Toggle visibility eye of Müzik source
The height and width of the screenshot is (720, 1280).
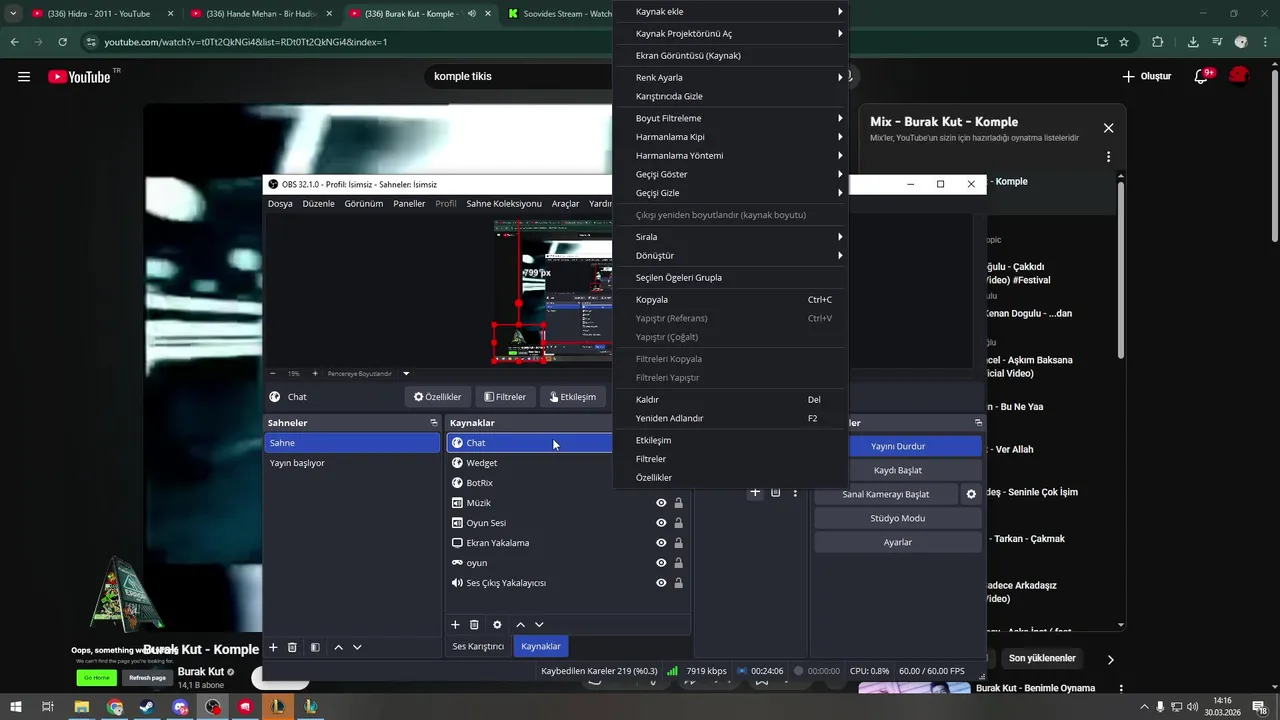click(x=661, y=503)
